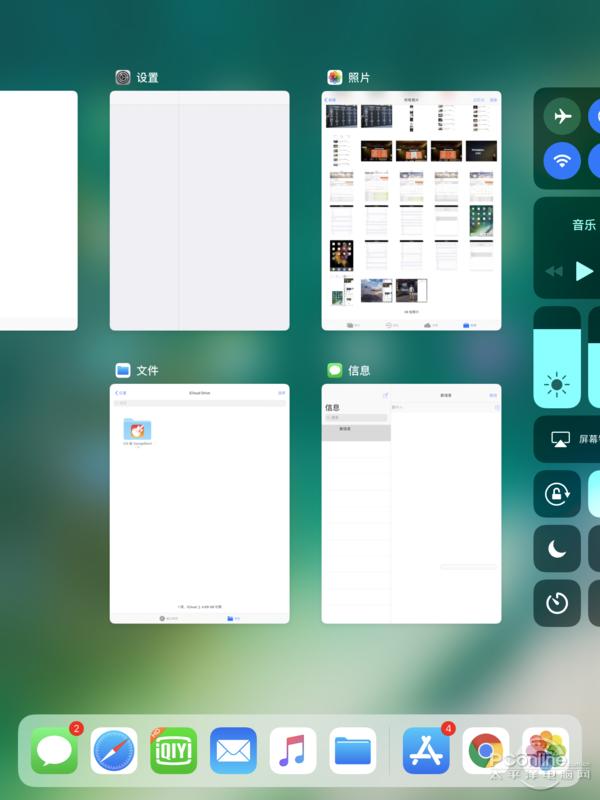The width and height of the screenshot is (600, 800).
Task: Launch the Music app from the dock
Action: coord(293,751)
